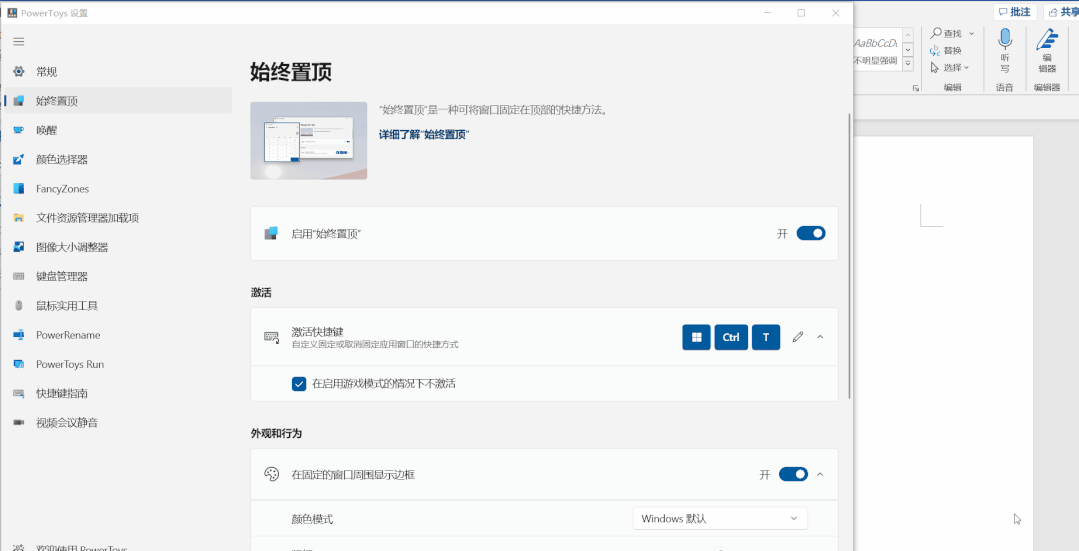
Task: Open Word's 查找 dropdown arrow
Action: click(x=972, y=33)
